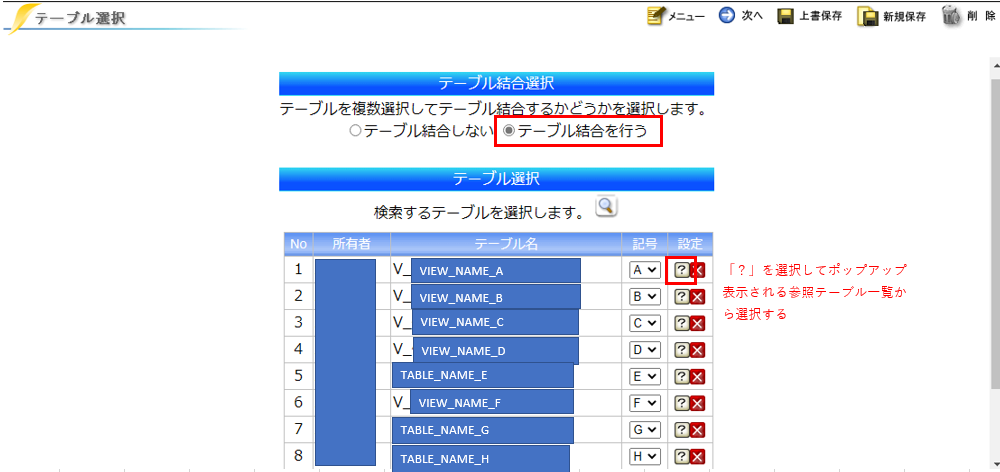1000x472 pixels.
Task: Click the red X delete icon in row 1
Action: point(698,270)
